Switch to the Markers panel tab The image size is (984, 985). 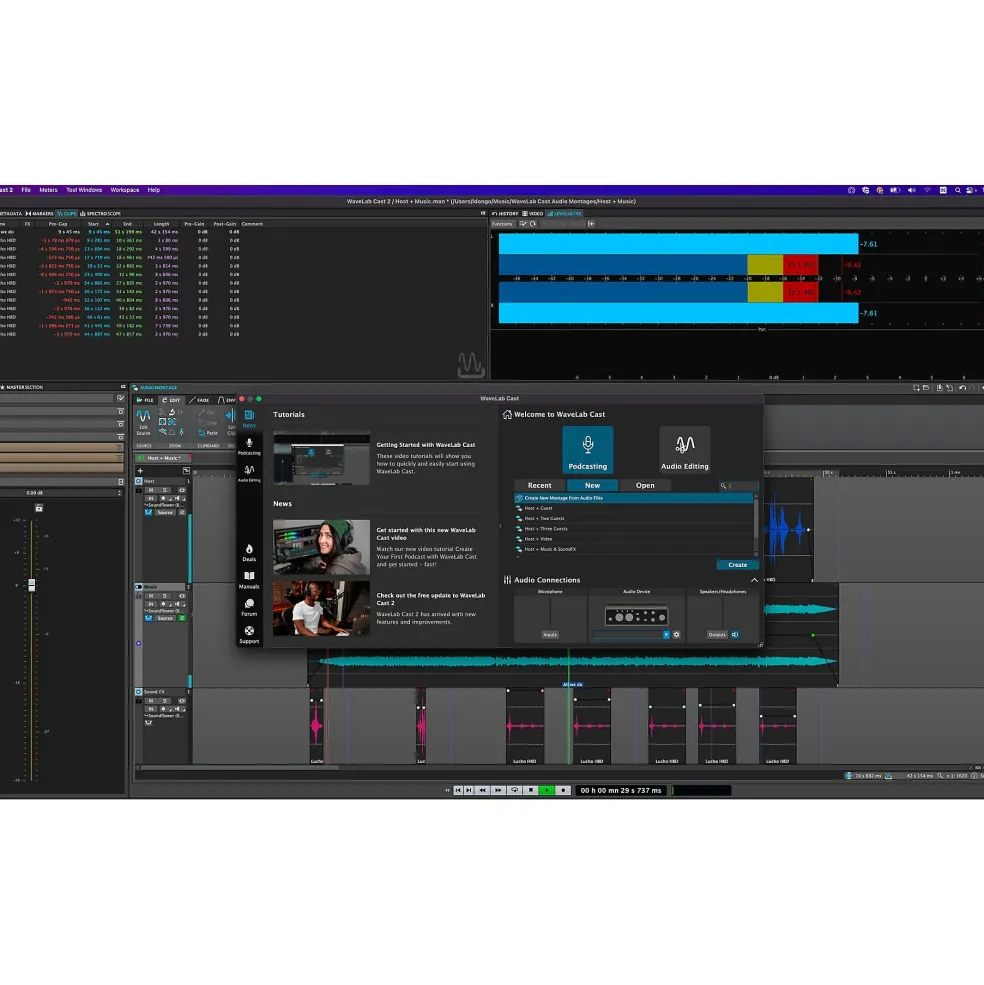(x=40, y=214)
